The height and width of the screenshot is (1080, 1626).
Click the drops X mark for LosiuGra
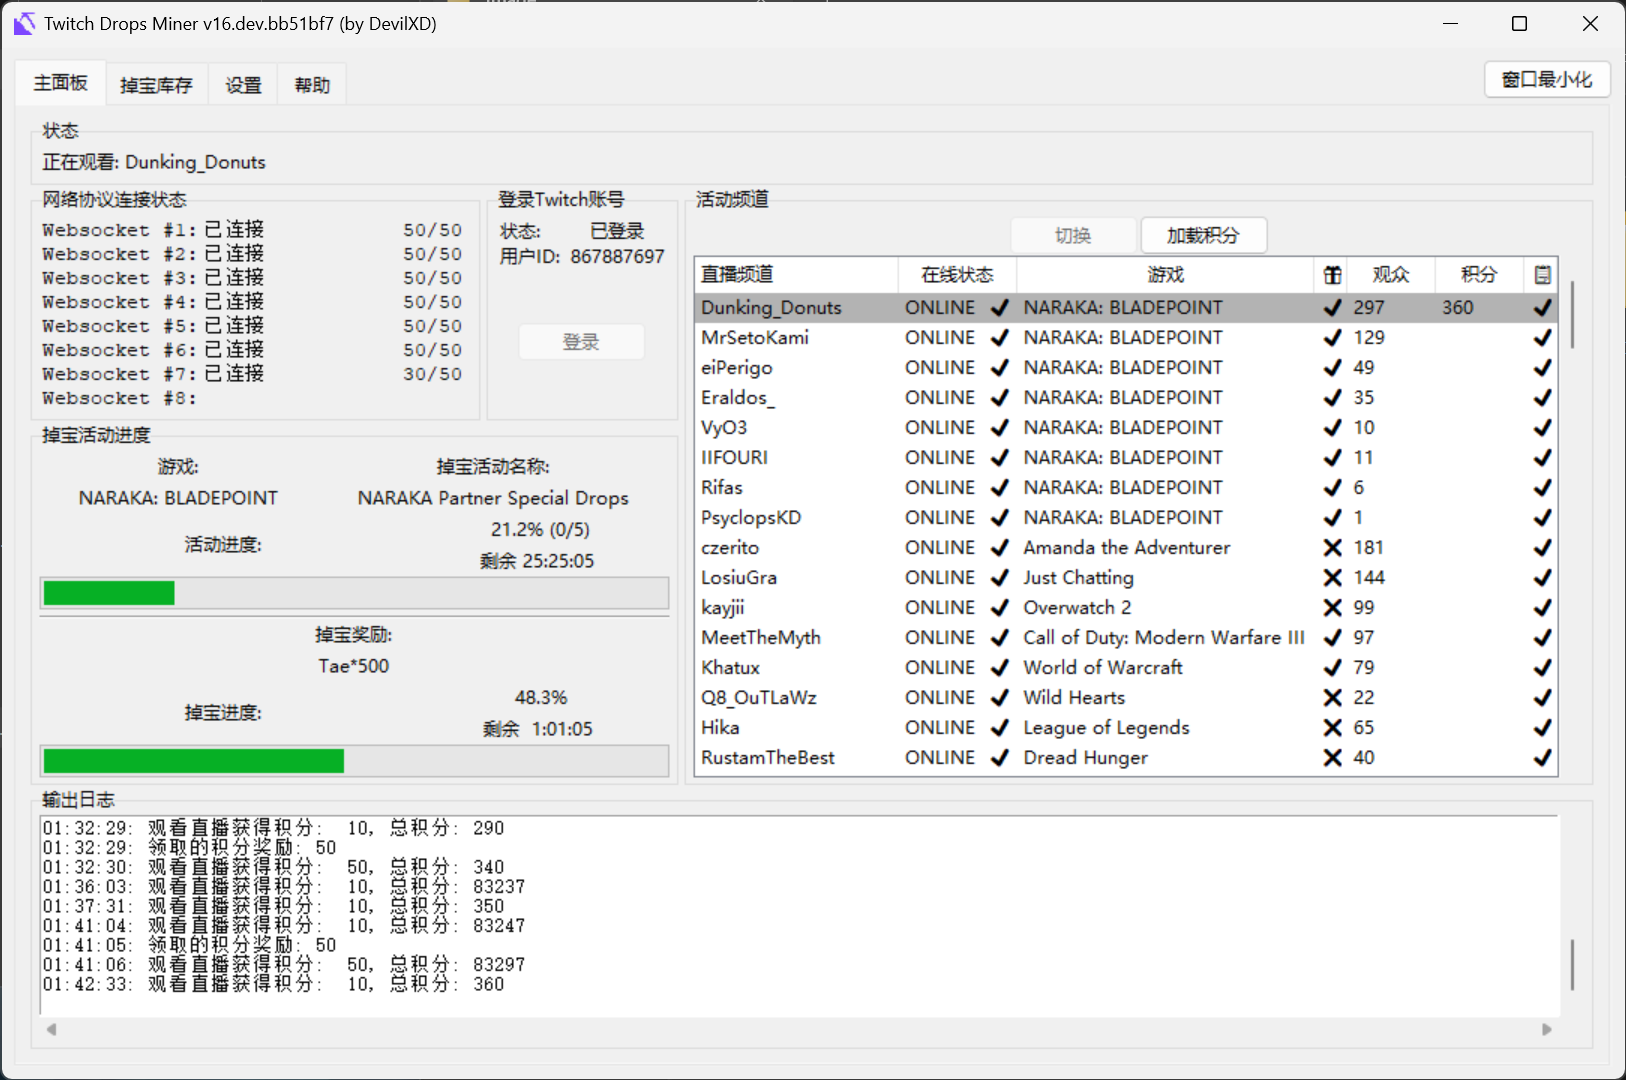click(x=1332, y=578)
